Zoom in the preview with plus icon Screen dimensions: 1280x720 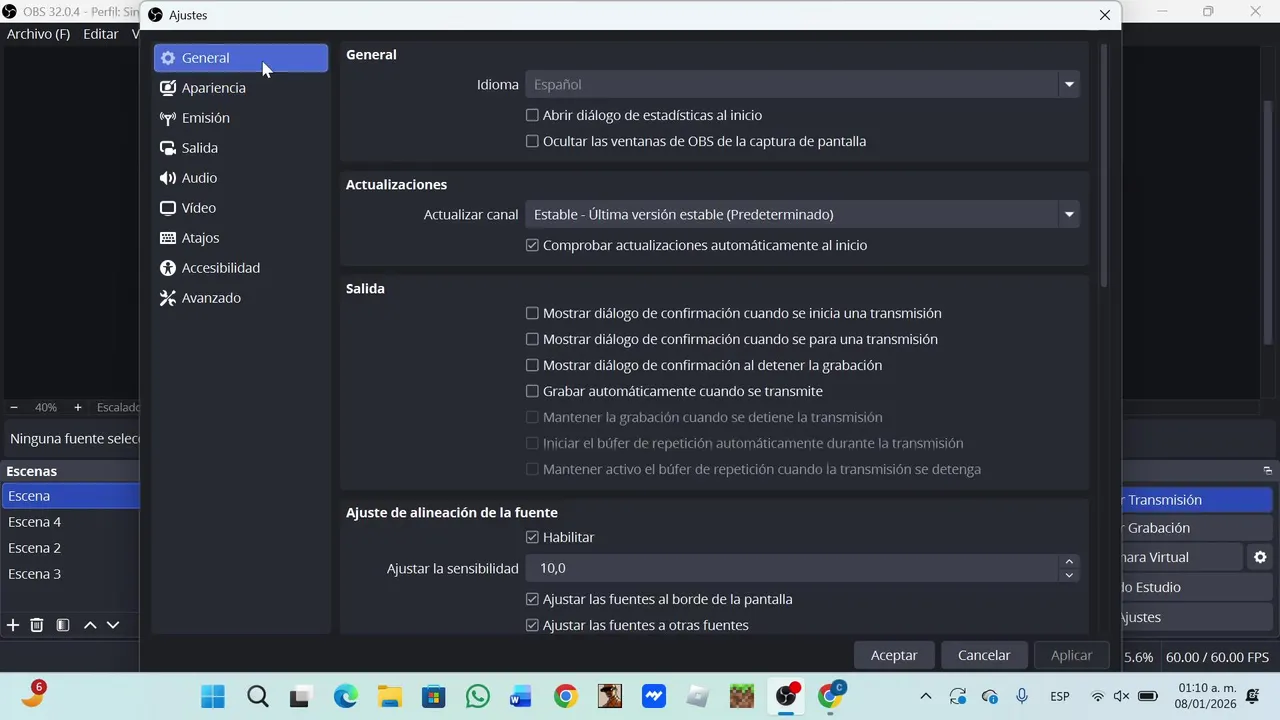78,407
